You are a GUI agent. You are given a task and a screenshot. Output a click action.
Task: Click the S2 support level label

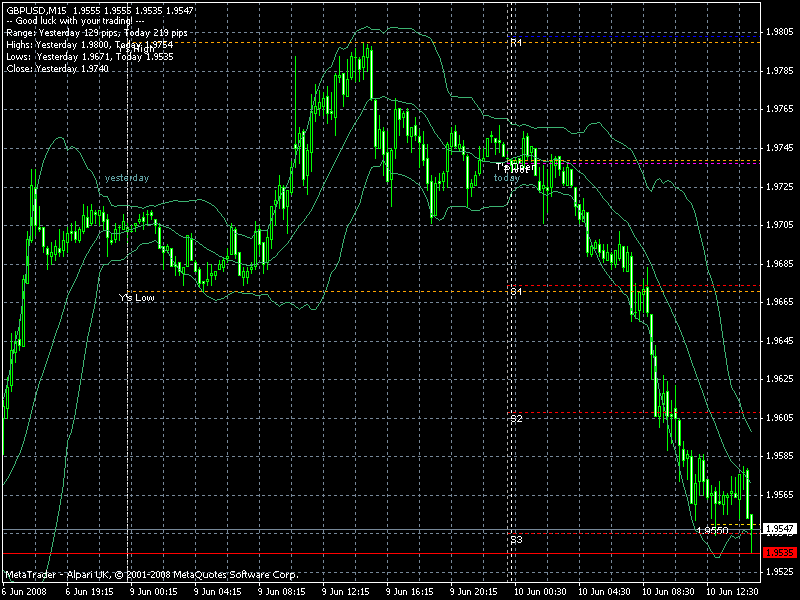(516, 419)
